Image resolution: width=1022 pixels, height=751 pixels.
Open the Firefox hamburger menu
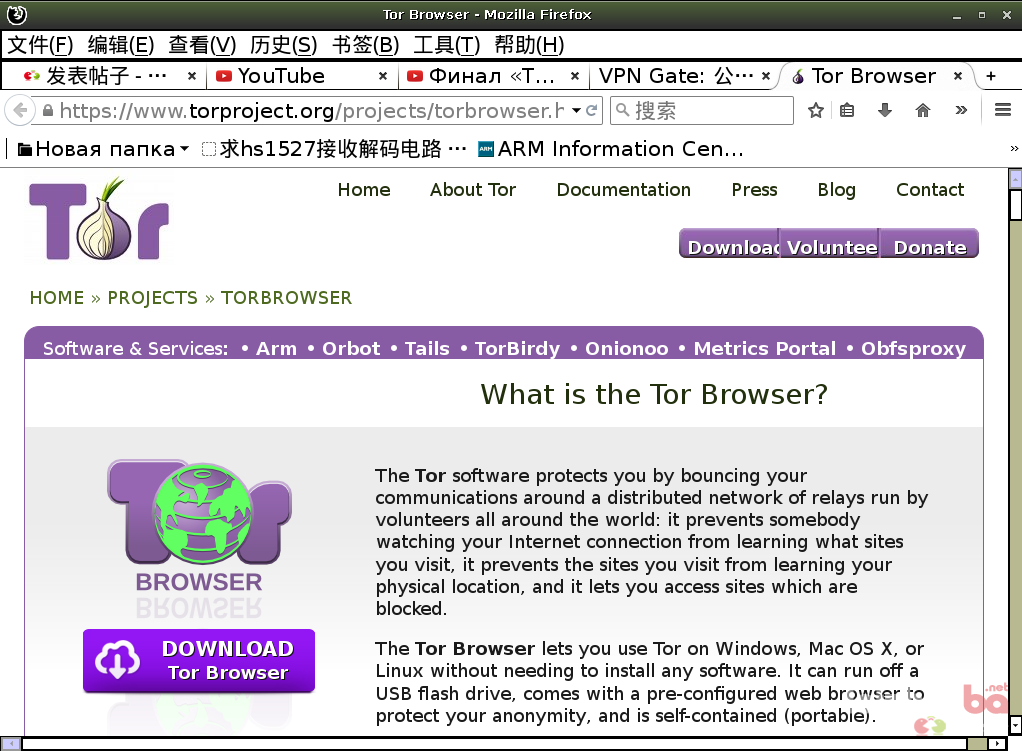click(1002, 110)
